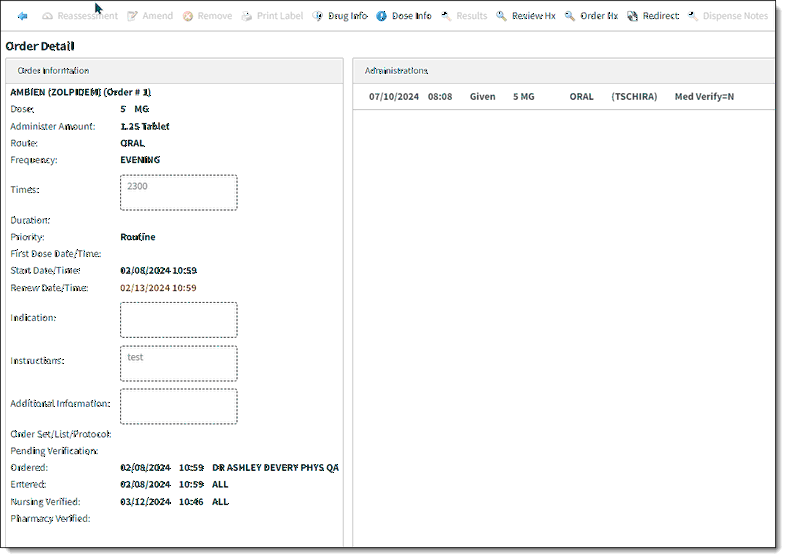Screen dimensions: 787x559
Task: Click the empty Indication box
Action: click(x=179, y=320)
